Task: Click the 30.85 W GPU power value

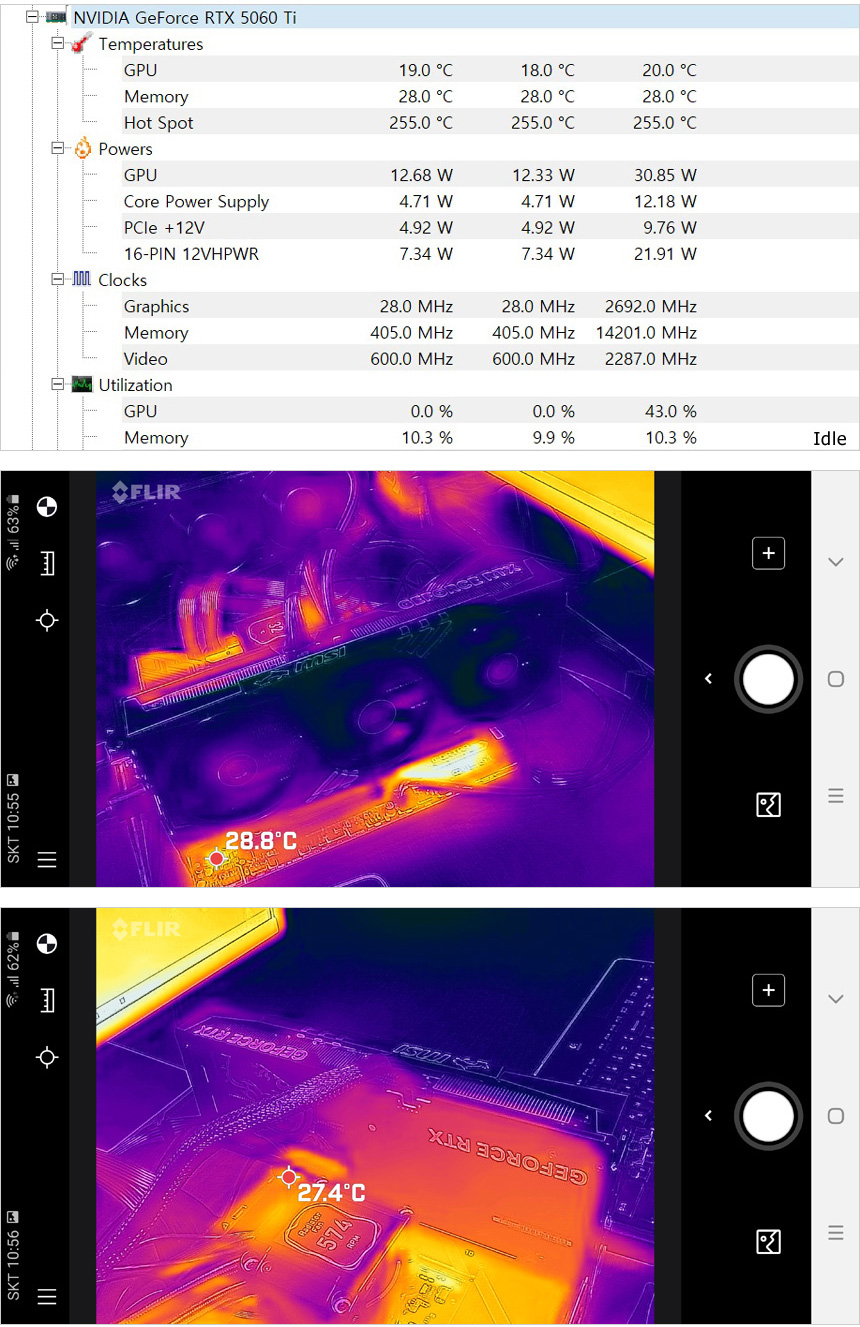Action: 665,175
